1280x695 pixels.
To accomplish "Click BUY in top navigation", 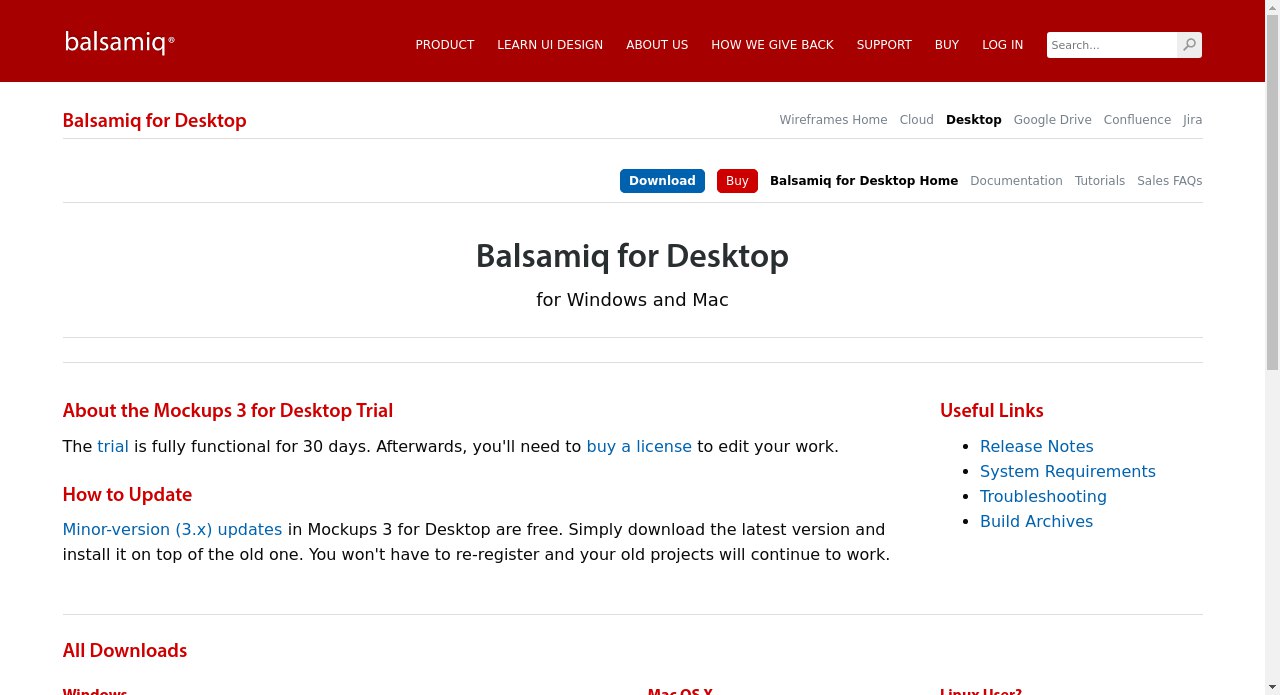I will [947, 45].
